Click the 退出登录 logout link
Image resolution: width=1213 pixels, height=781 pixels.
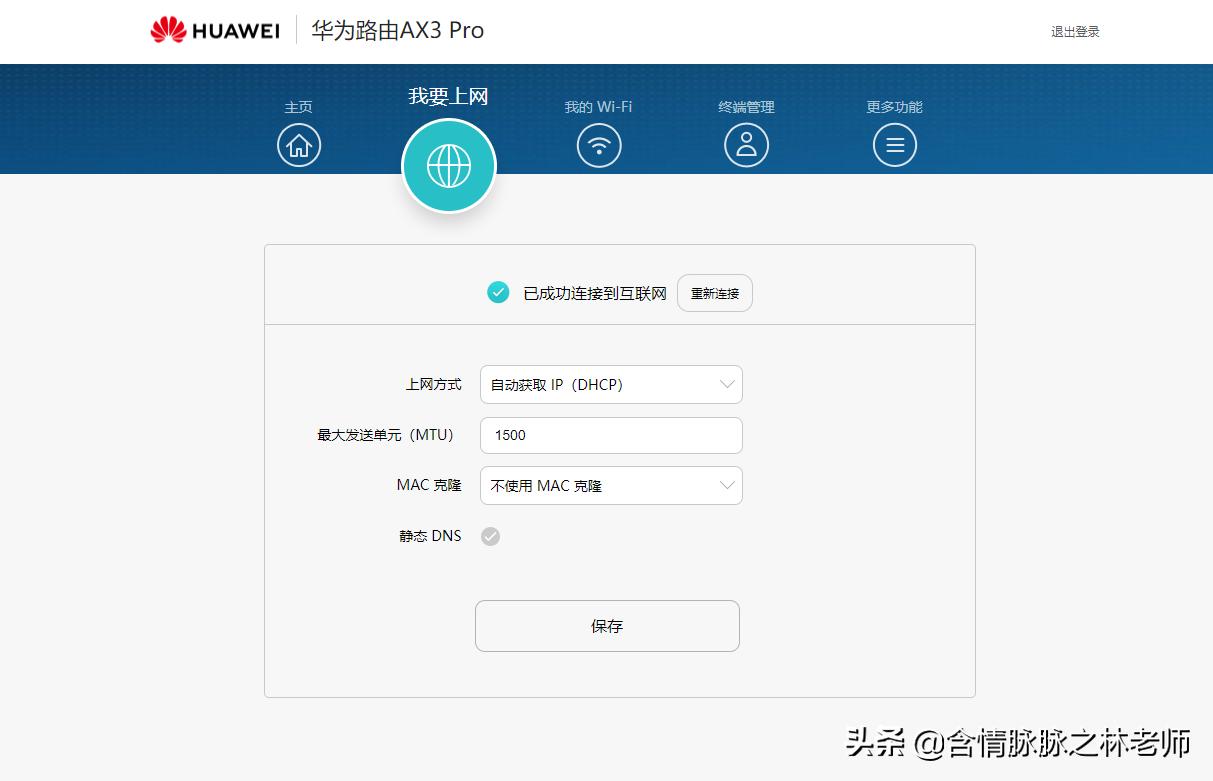click(1075, 31)
